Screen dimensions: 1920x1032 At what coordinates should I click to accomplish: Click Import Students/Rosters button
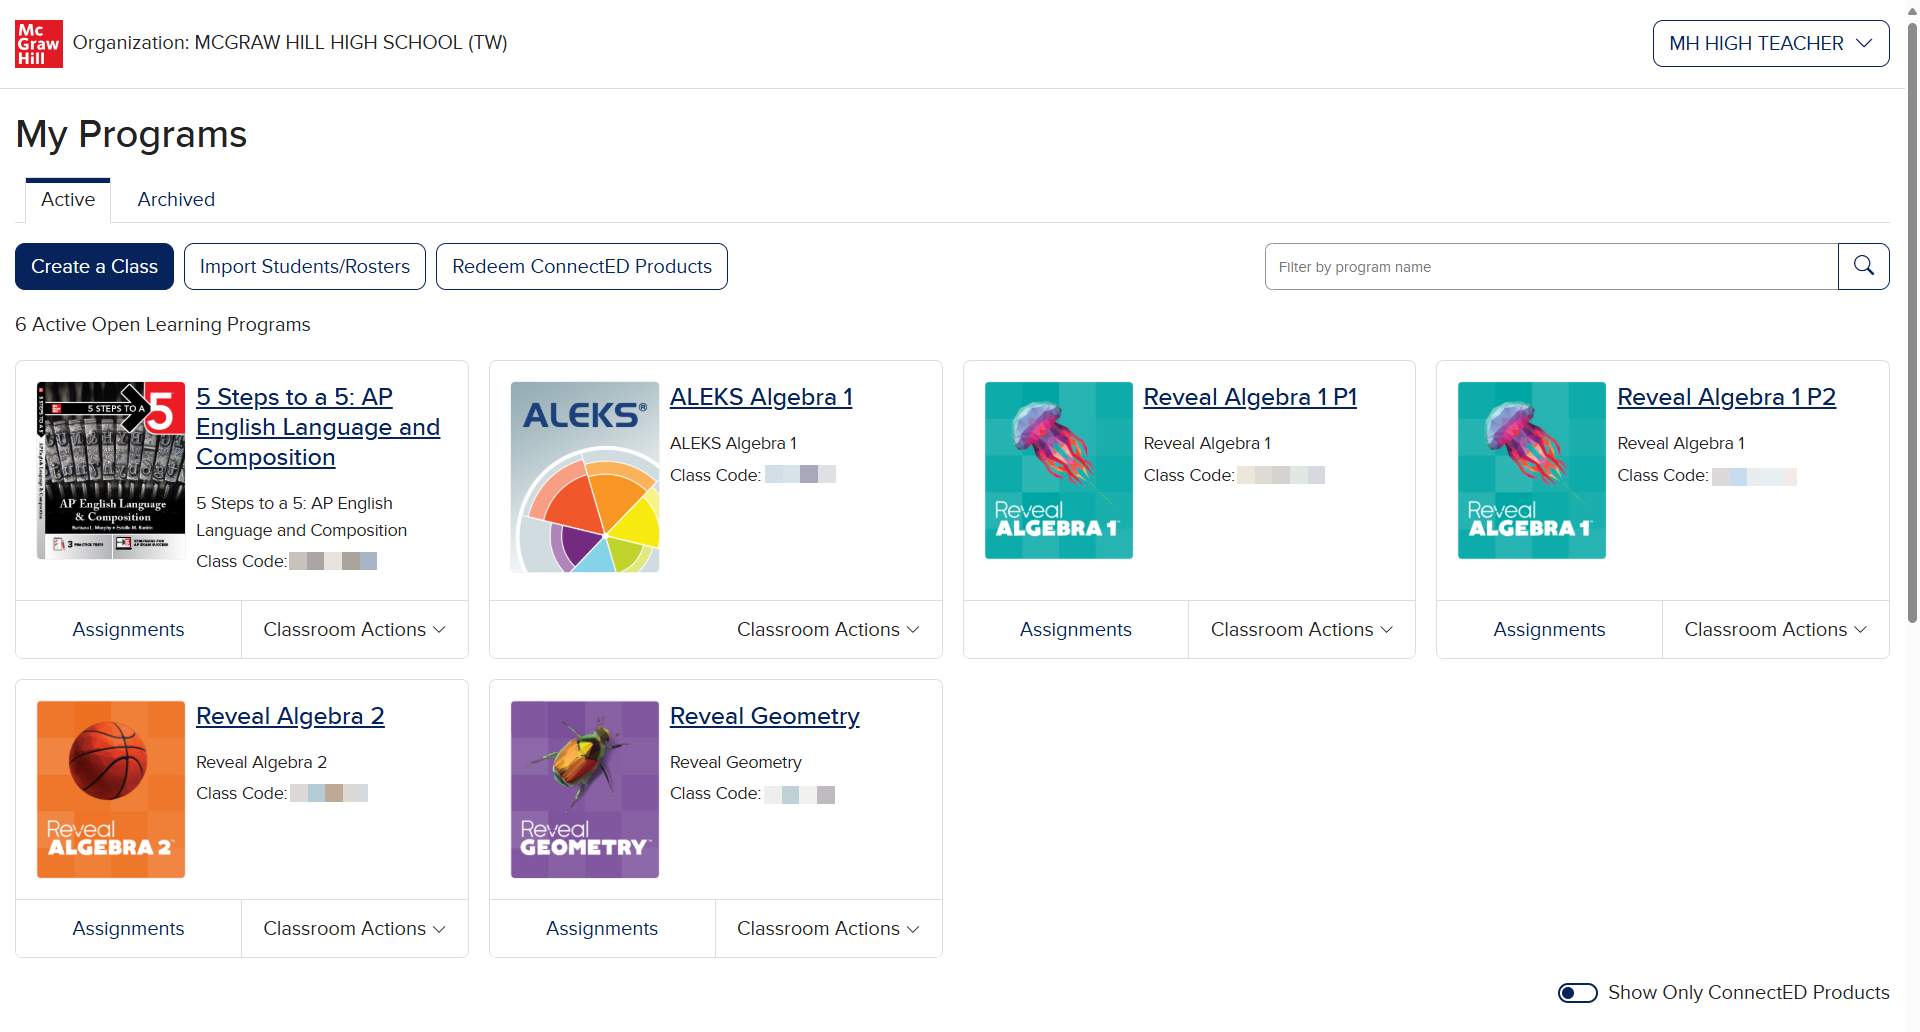point(305,267)
